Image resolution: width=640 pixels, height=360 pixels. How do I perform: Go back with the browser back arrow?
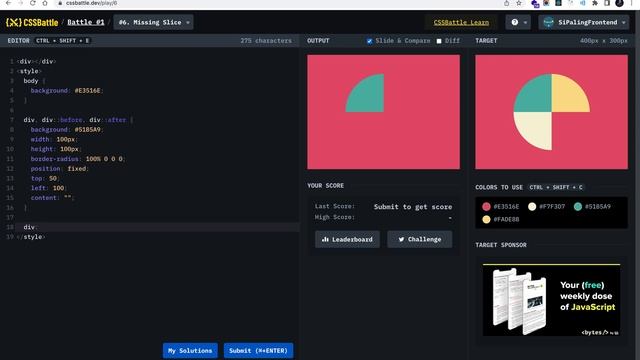pos(8,3)
